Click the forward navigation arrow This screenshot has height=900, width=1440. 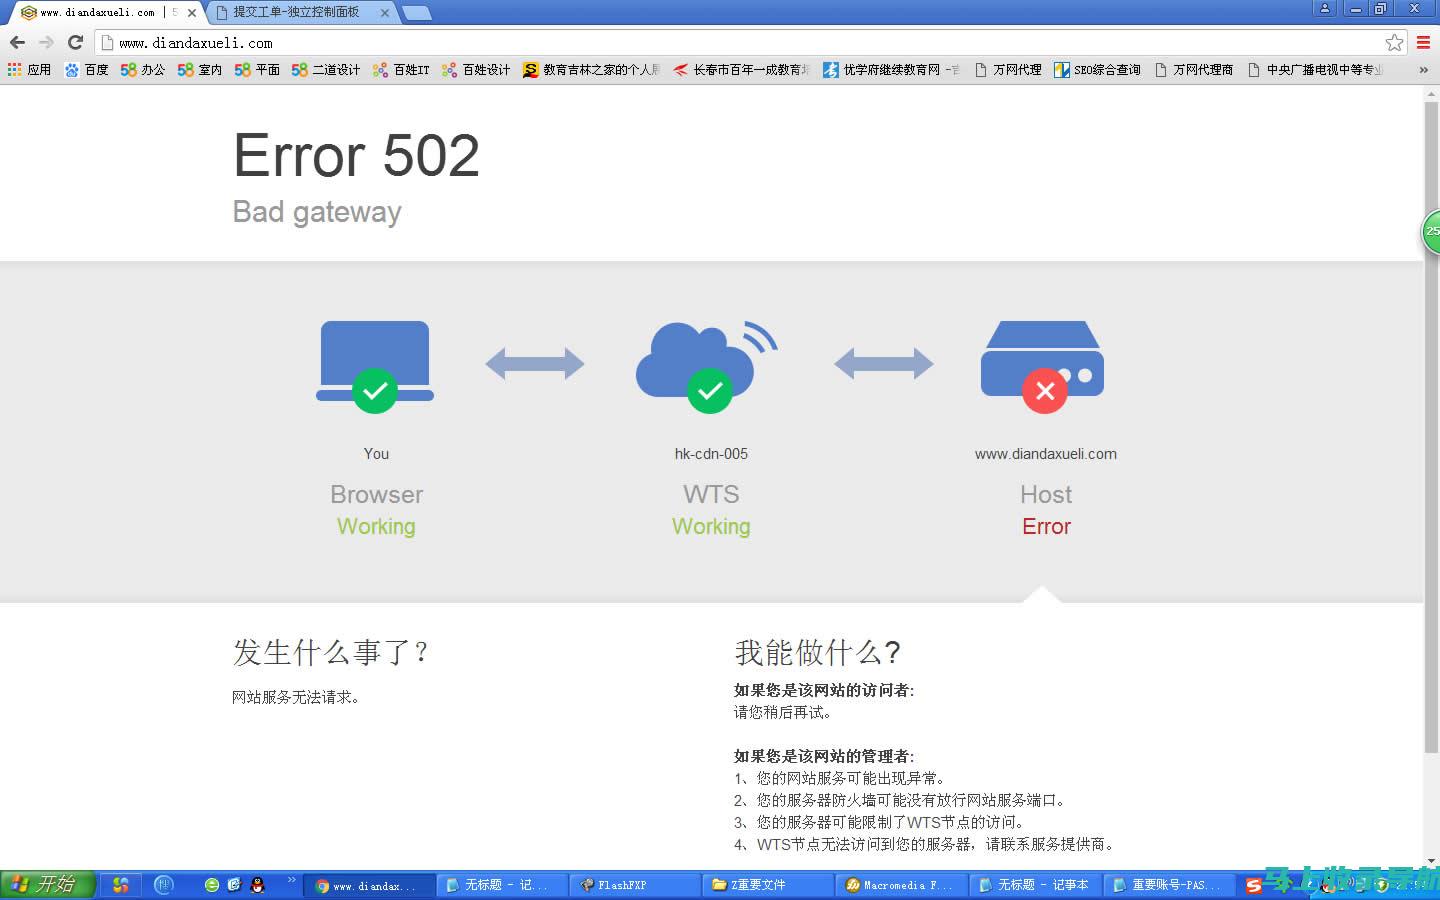(x=46, y=42)
